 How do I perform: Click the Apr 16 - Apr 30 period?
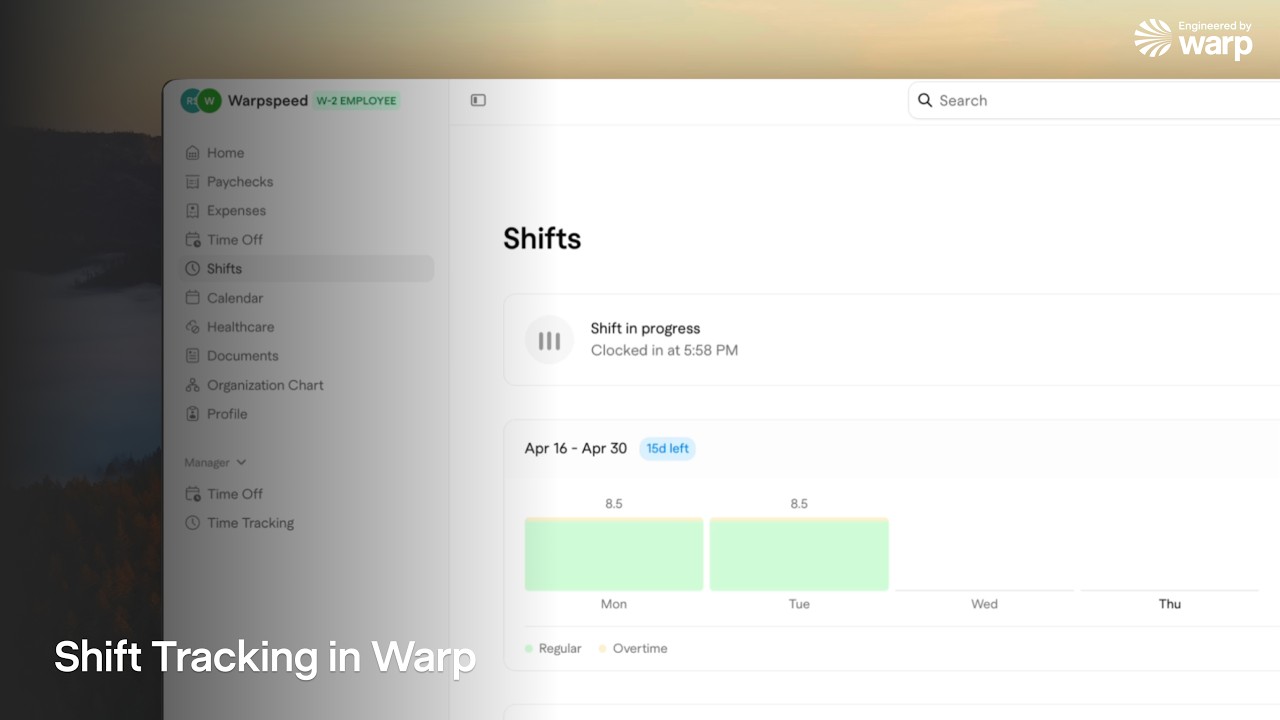tap(576, 449)
